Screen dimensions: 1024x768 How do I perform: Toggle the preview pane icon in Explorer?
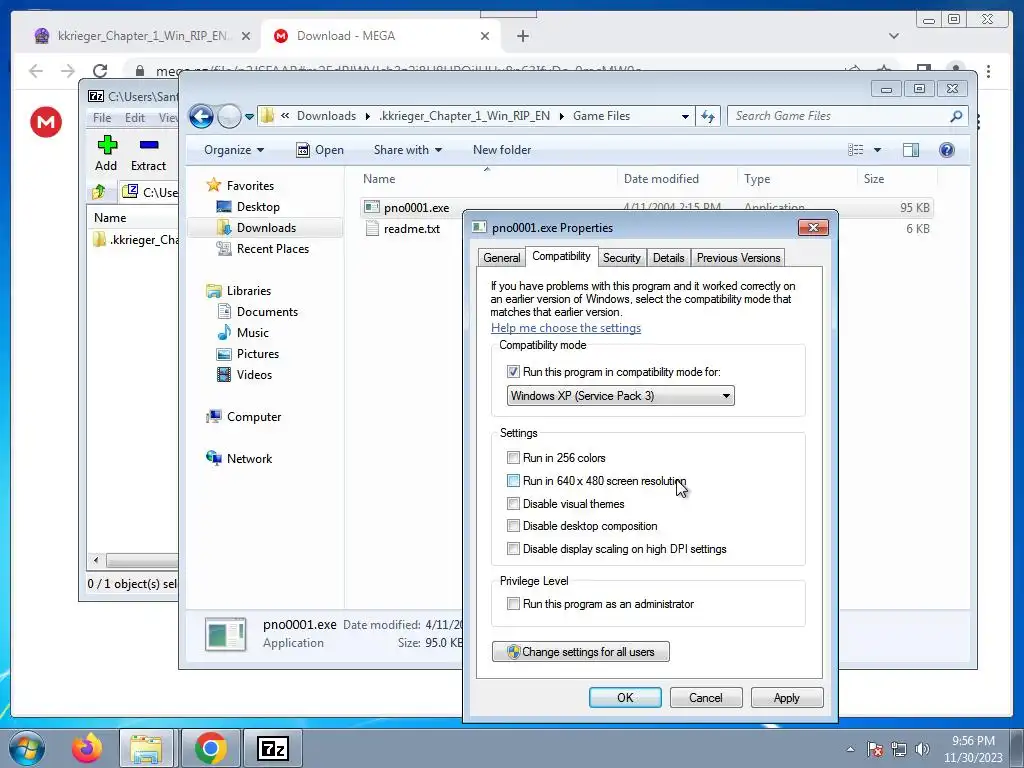[x=911, y=150]
